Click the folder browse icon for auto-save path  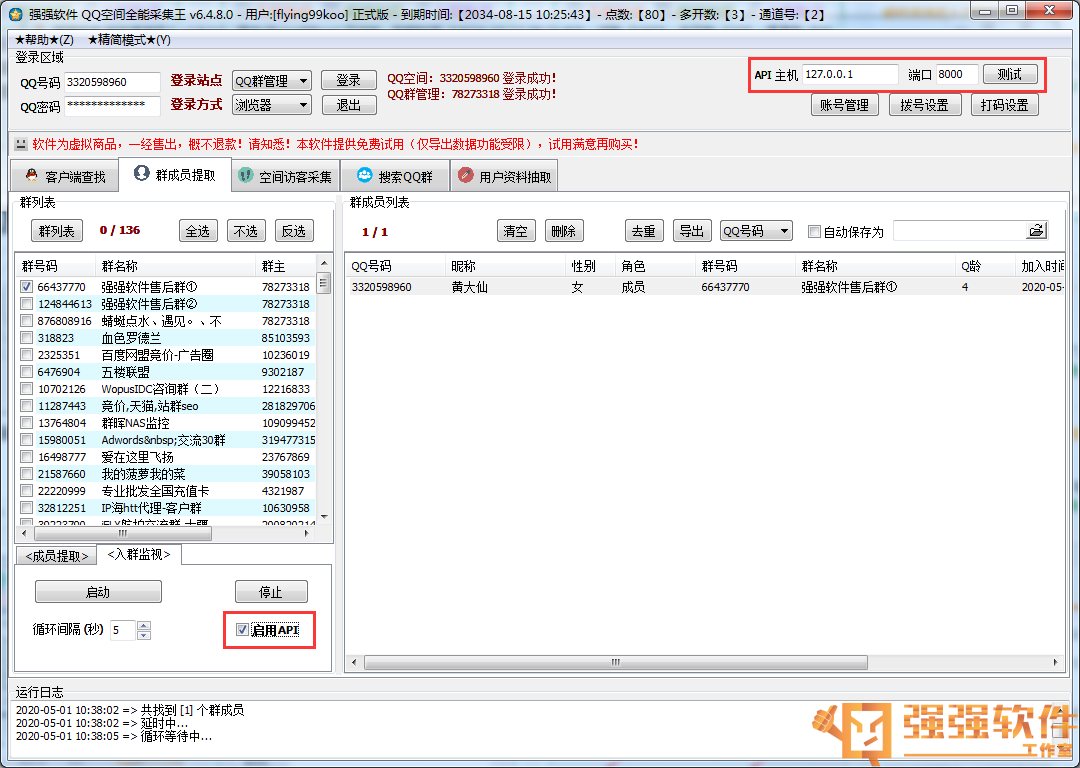point(1036,231)
